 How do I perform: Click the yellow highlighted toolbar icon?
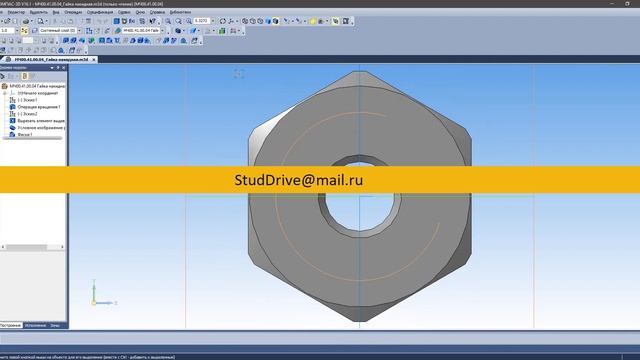tap(313, 21)
